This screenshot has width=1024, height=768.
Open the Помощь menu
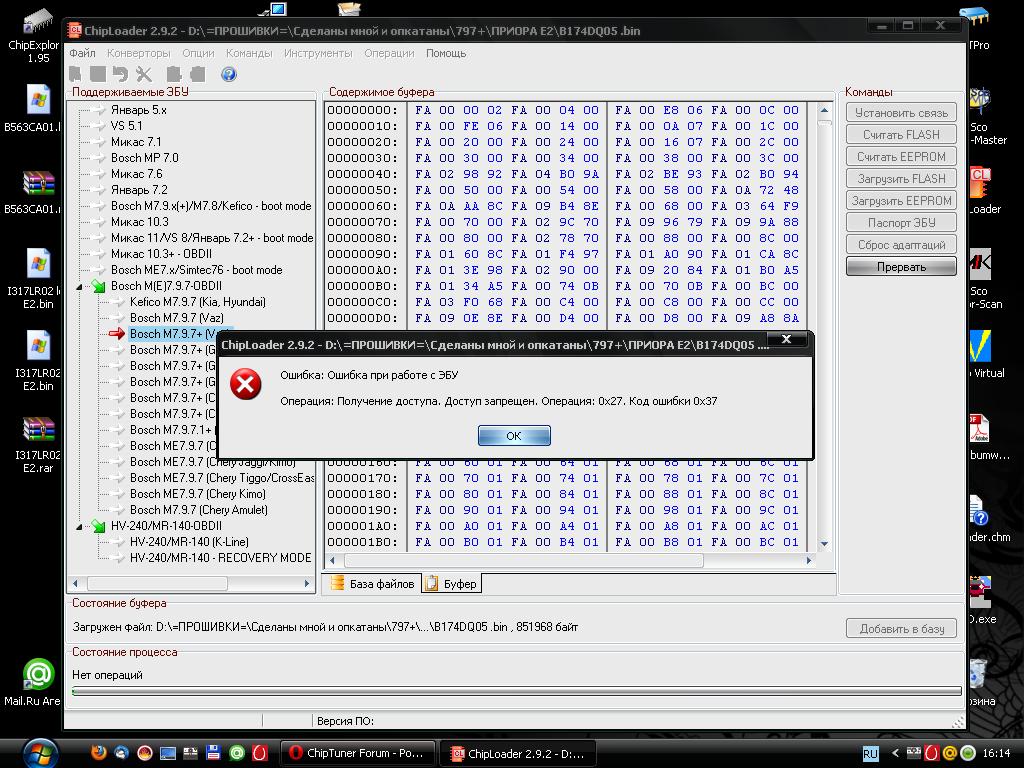click(x=446, y=53)
